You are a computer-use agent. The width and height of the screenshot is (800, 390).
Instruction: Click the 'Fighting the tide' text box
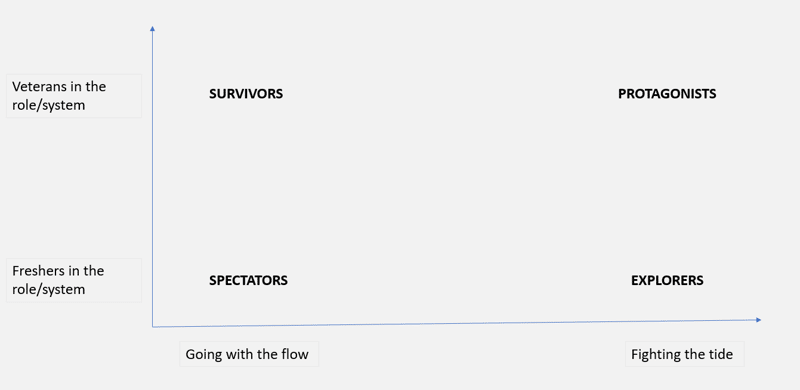tap(685, 354)
